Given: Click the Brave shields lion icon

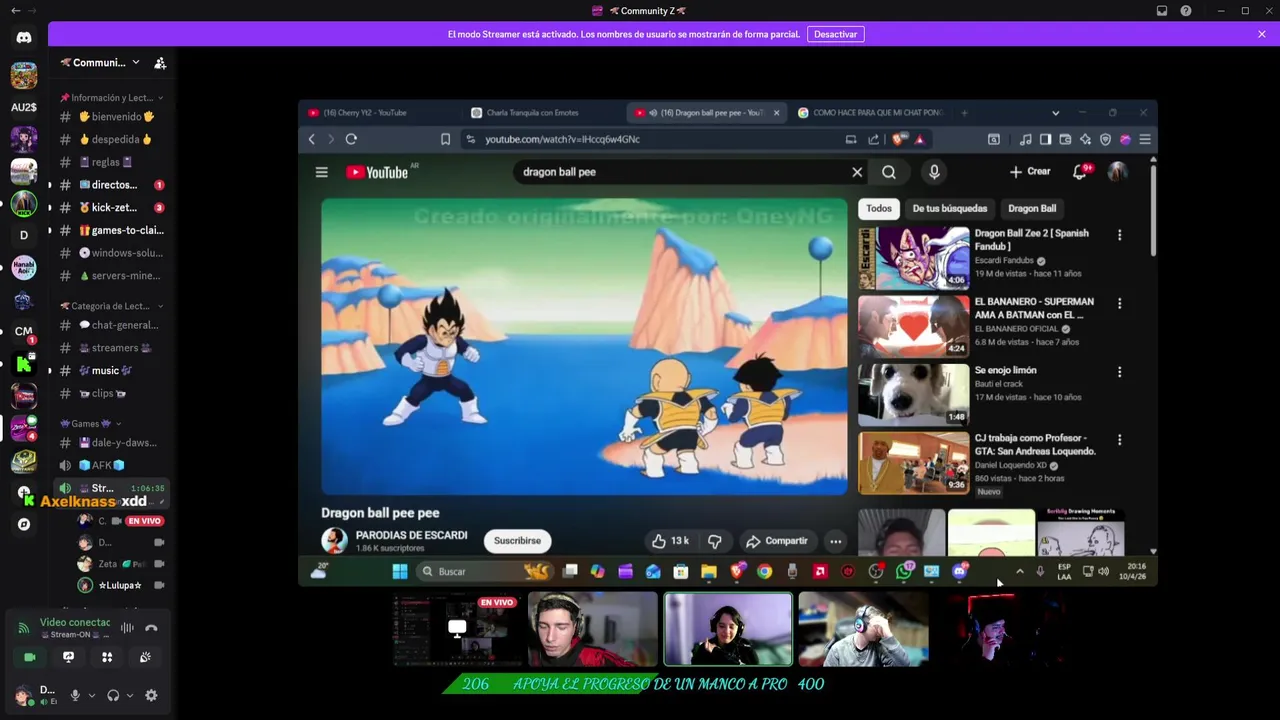Looking at the screenshot, I should [x=898, y=139].
